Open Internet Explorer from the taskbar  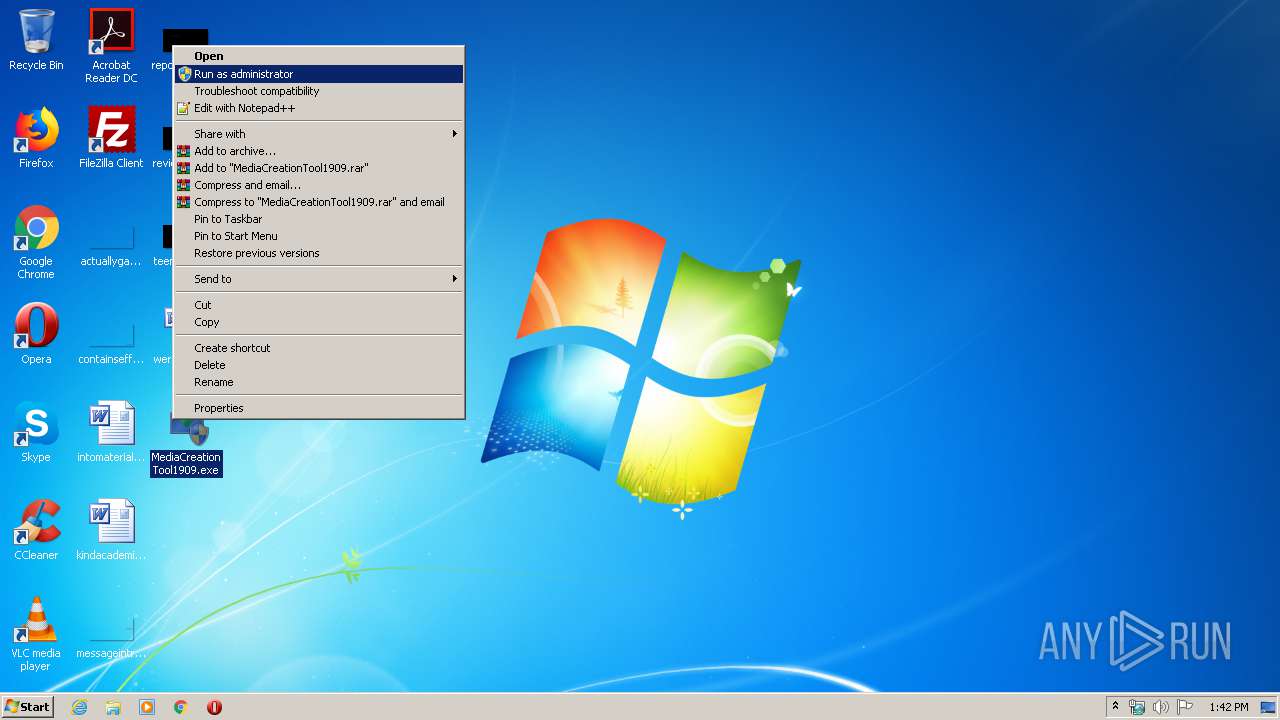[79, 707]
